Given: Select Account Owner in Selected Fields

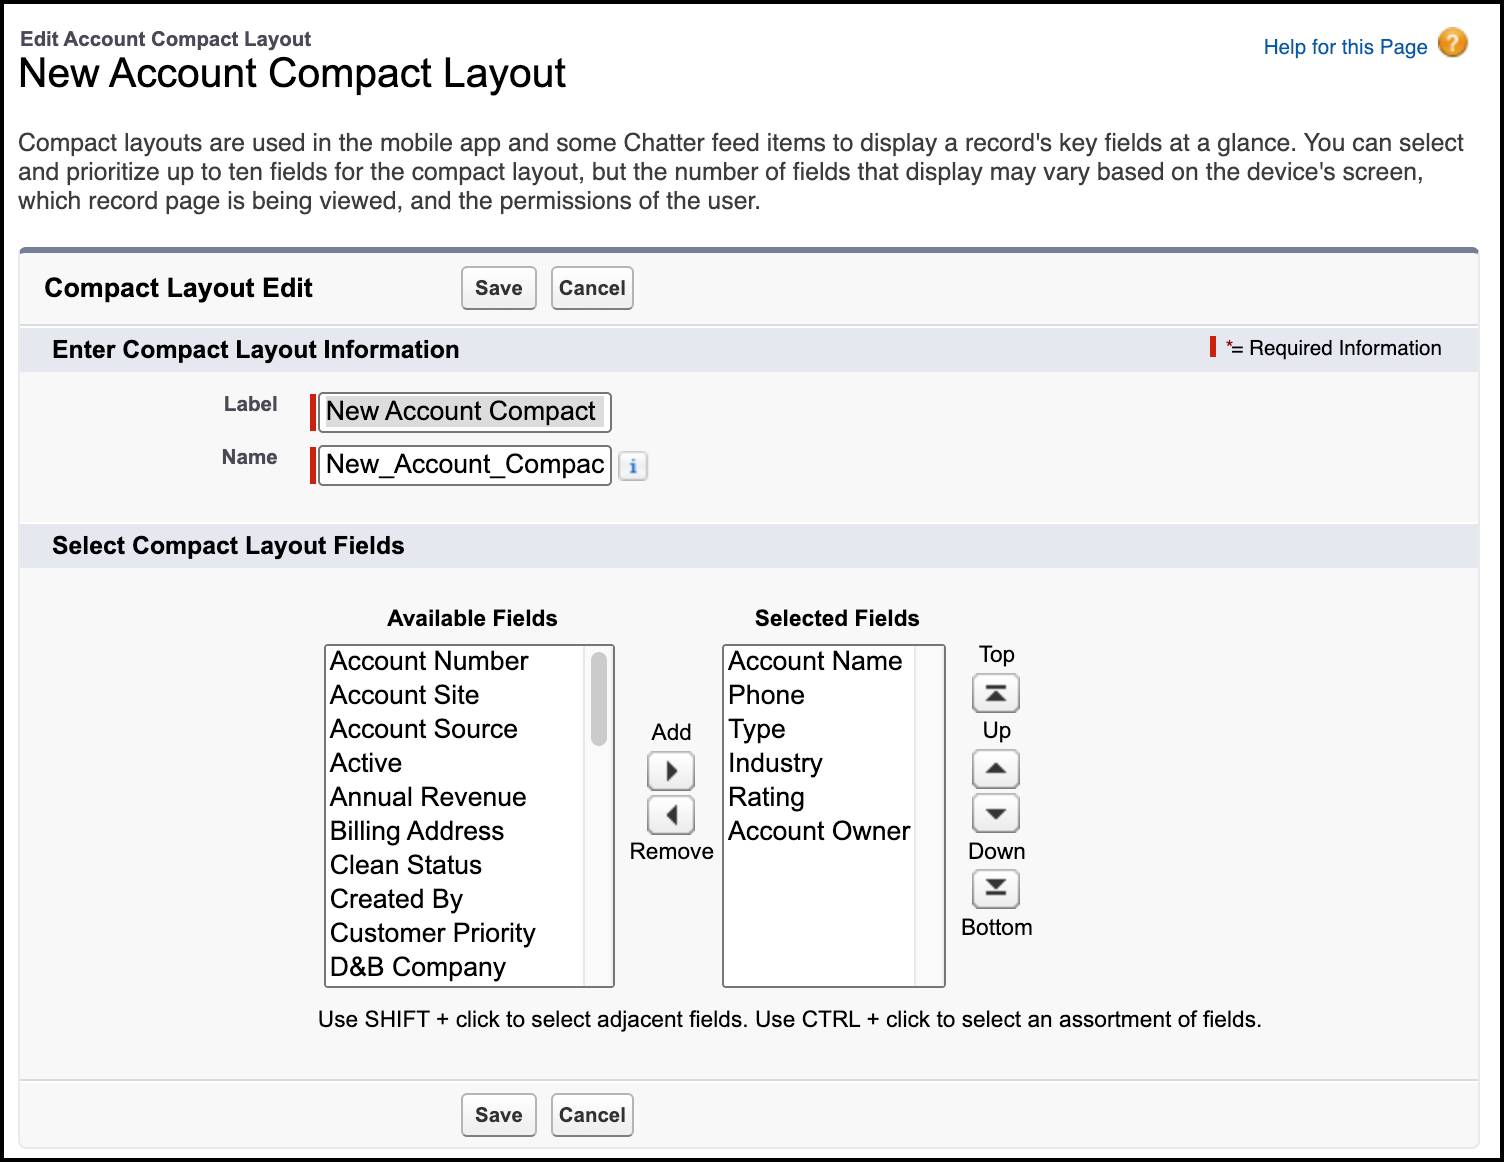Looking at the screenshot, I should (x=819, y=831).
